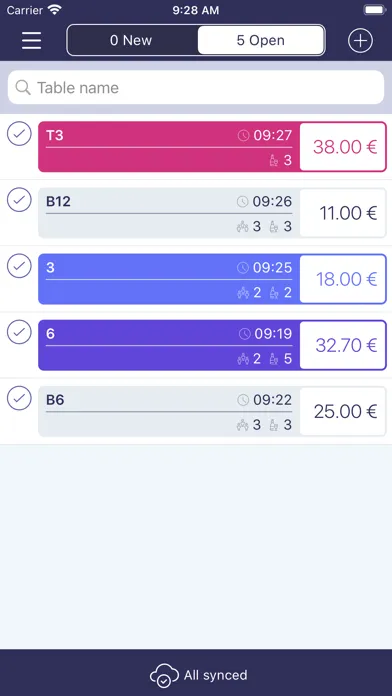Click guests icon on order 3

[243, 293]
